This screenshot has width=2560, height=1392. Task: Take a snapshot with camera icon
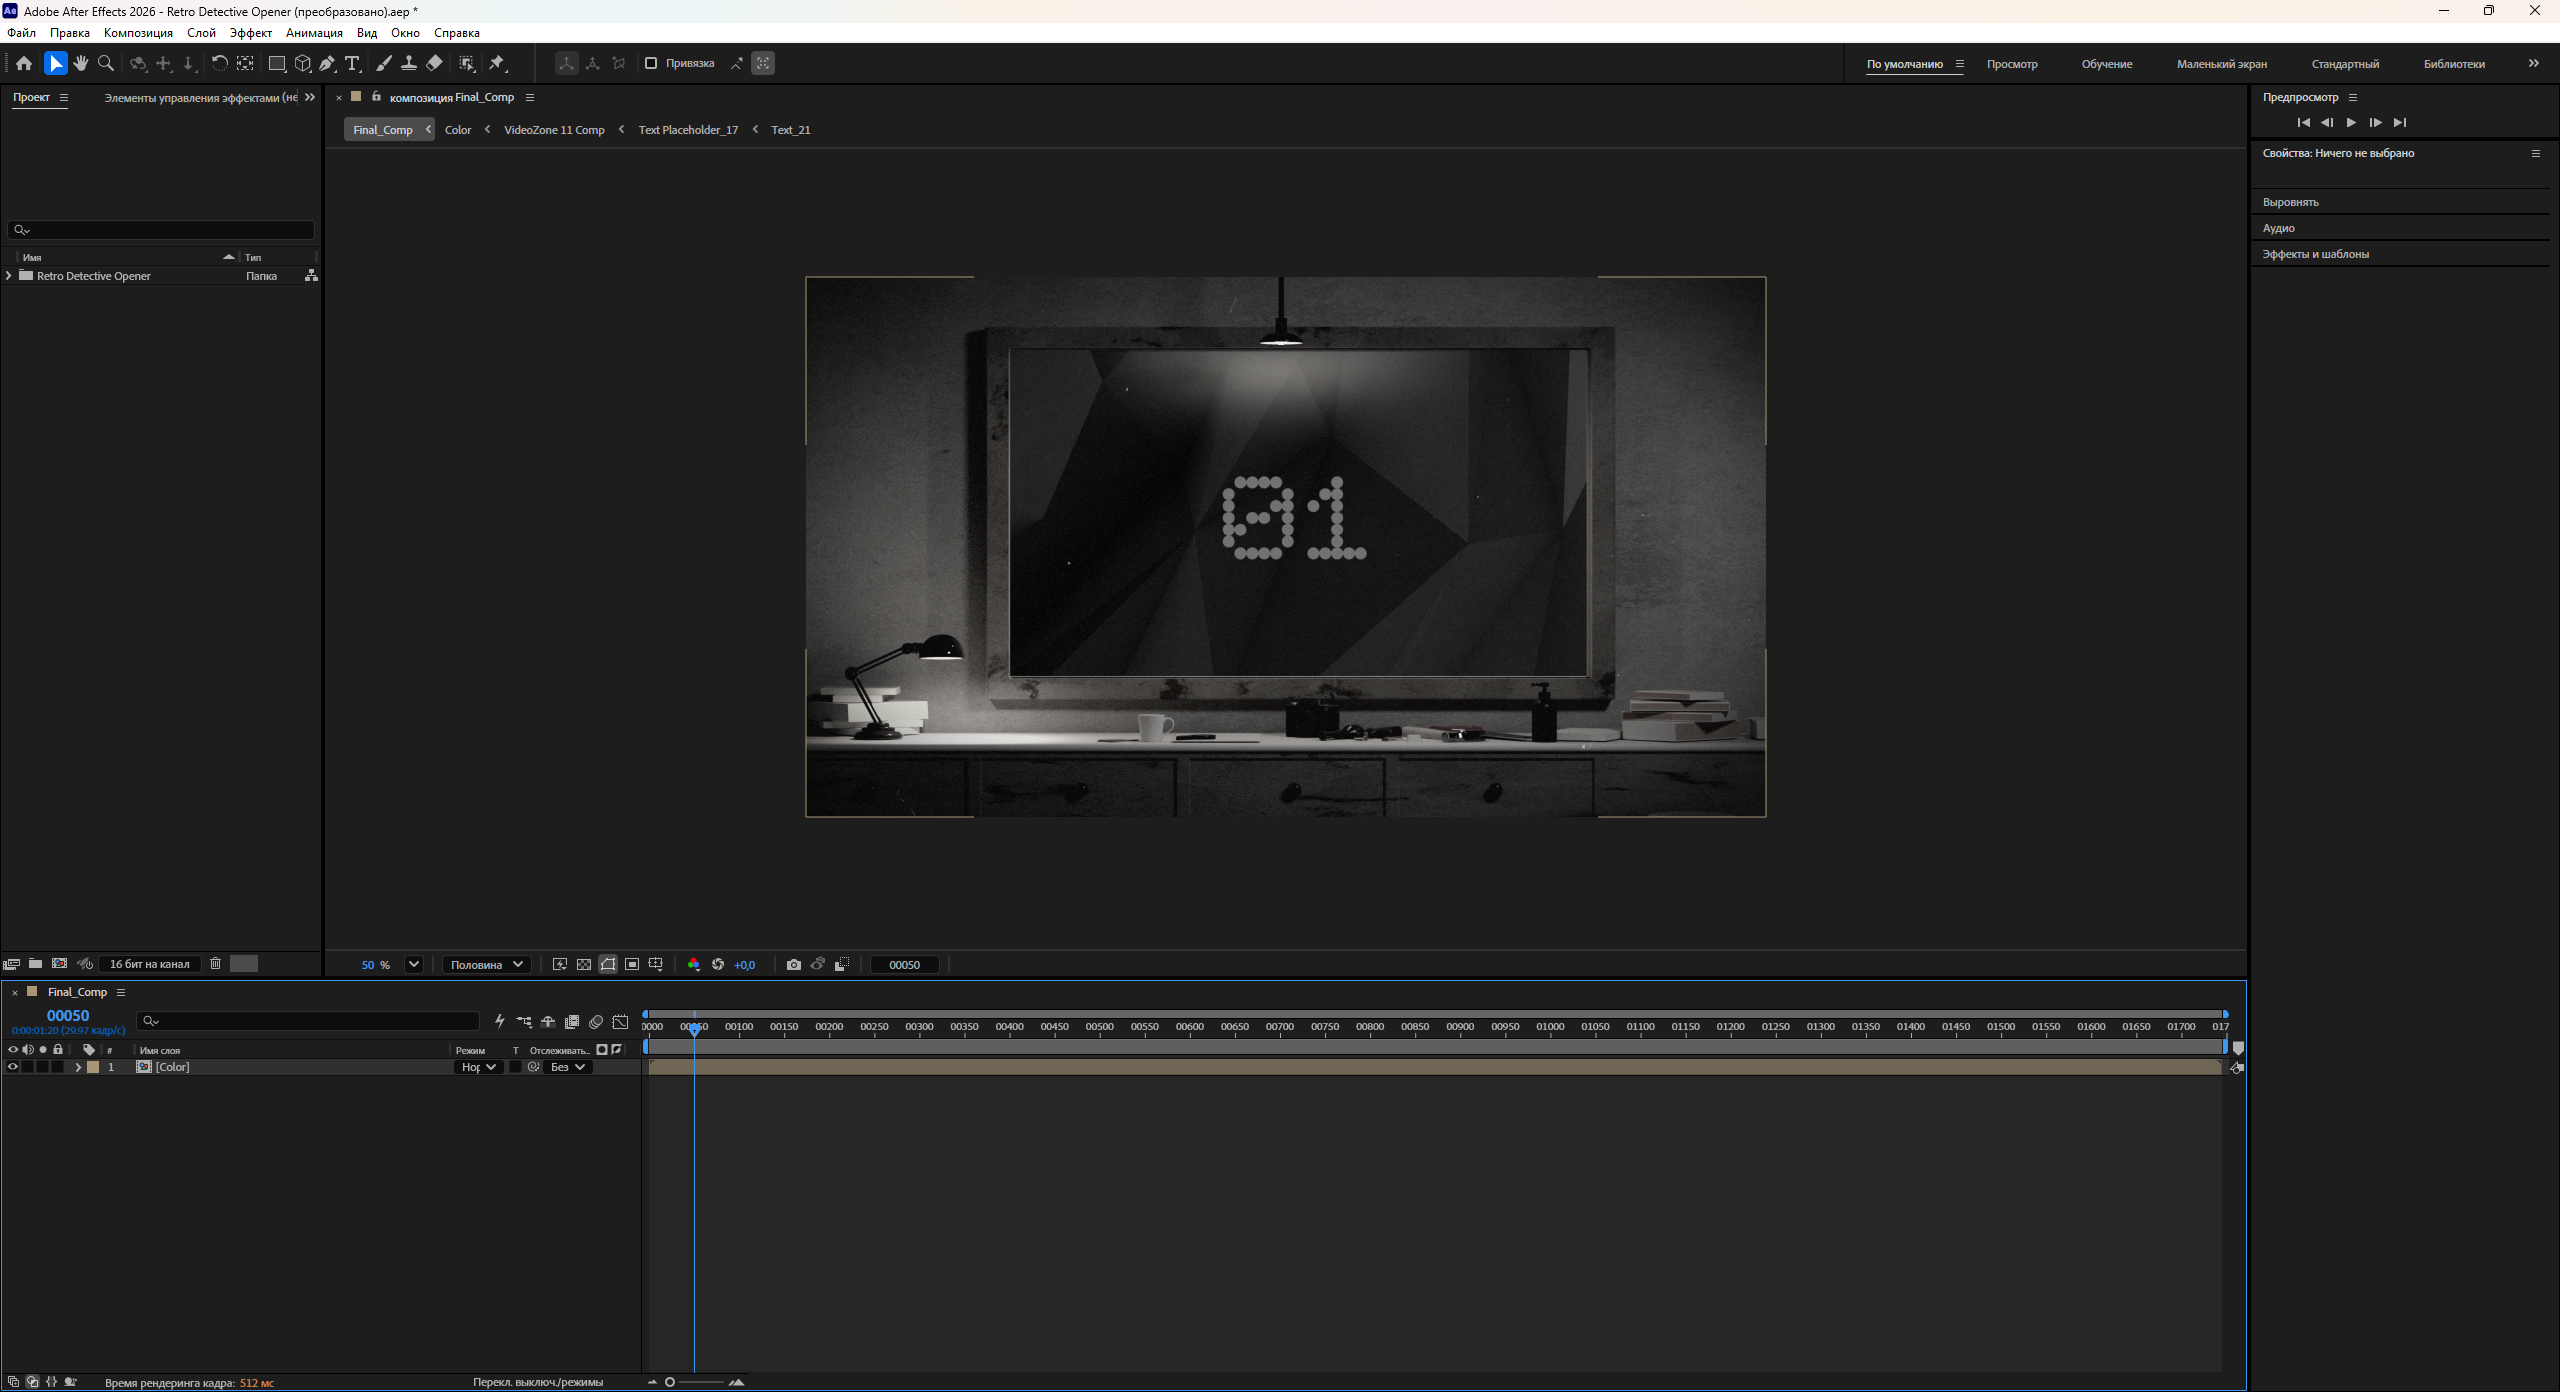click(794, 964)
